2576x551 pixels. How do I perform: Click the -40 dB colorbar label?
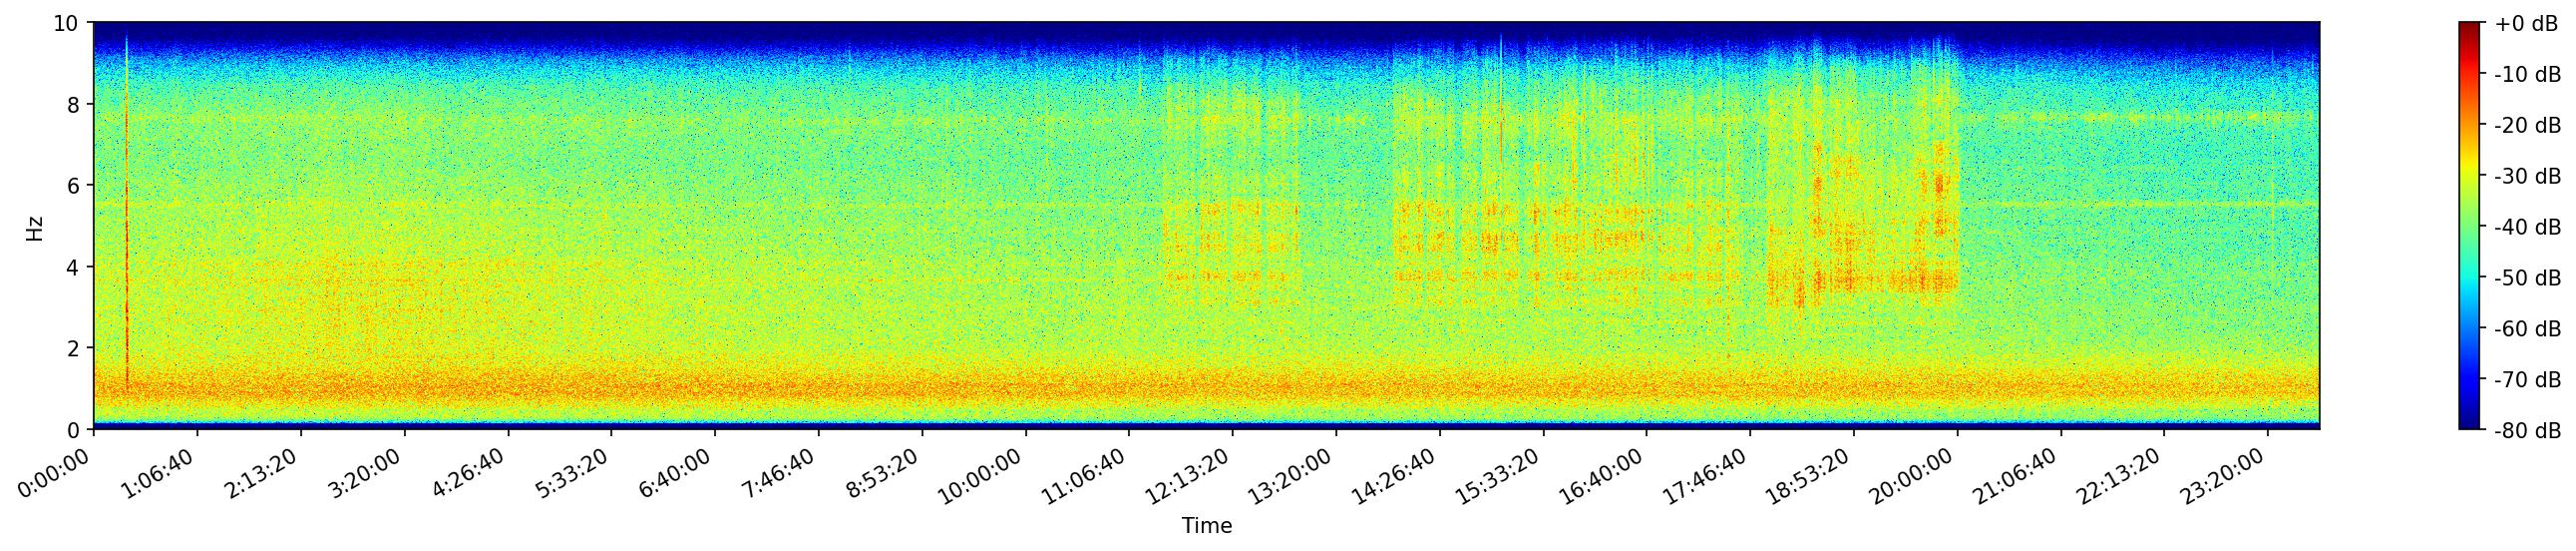2526,227
